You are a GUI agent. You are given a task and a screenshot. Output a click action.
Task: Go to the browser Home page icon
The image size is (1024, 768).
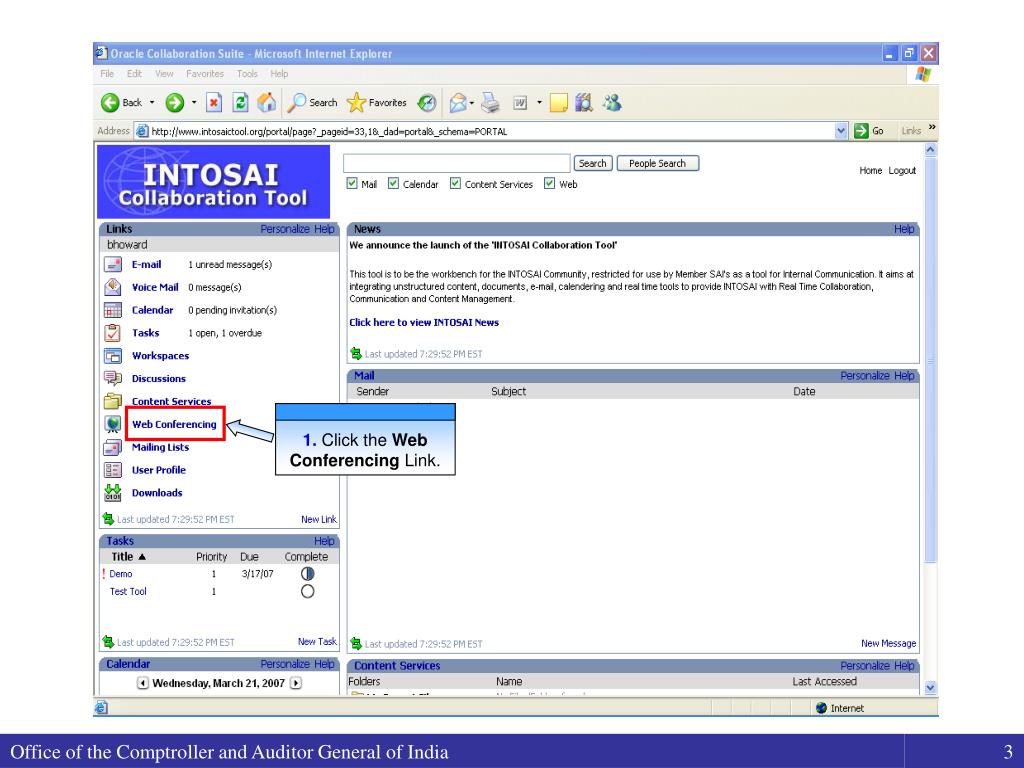[x=266, y=103]
